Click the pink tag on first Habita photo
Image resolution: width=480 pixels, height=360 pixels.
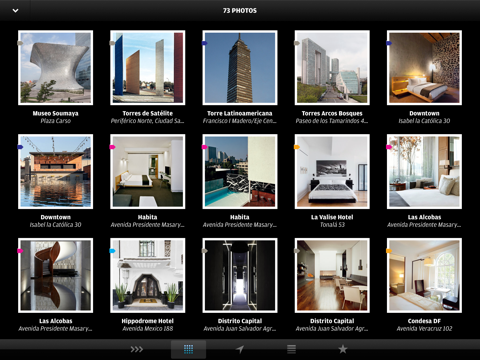(112, 147)
